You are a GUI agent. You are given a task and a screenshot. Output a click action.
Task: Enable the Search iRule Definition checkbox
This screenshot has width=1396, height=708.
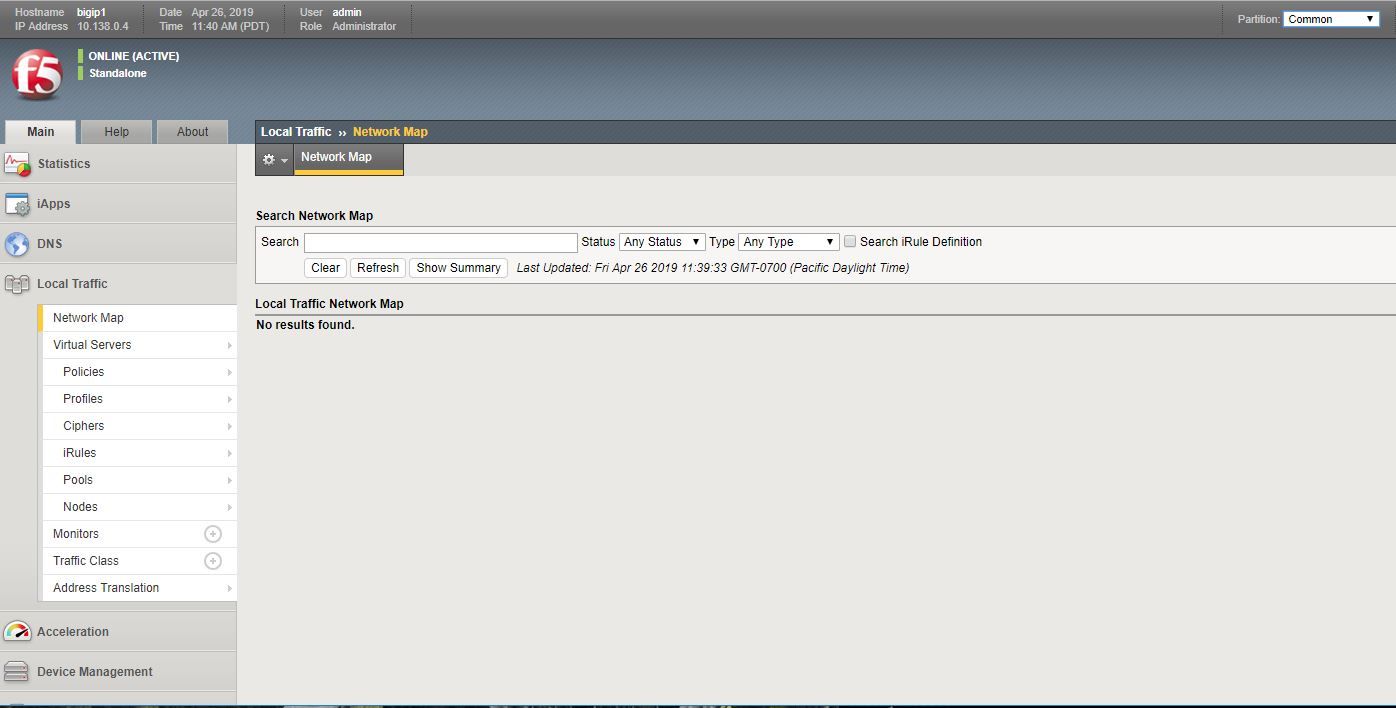coord(849,241)
